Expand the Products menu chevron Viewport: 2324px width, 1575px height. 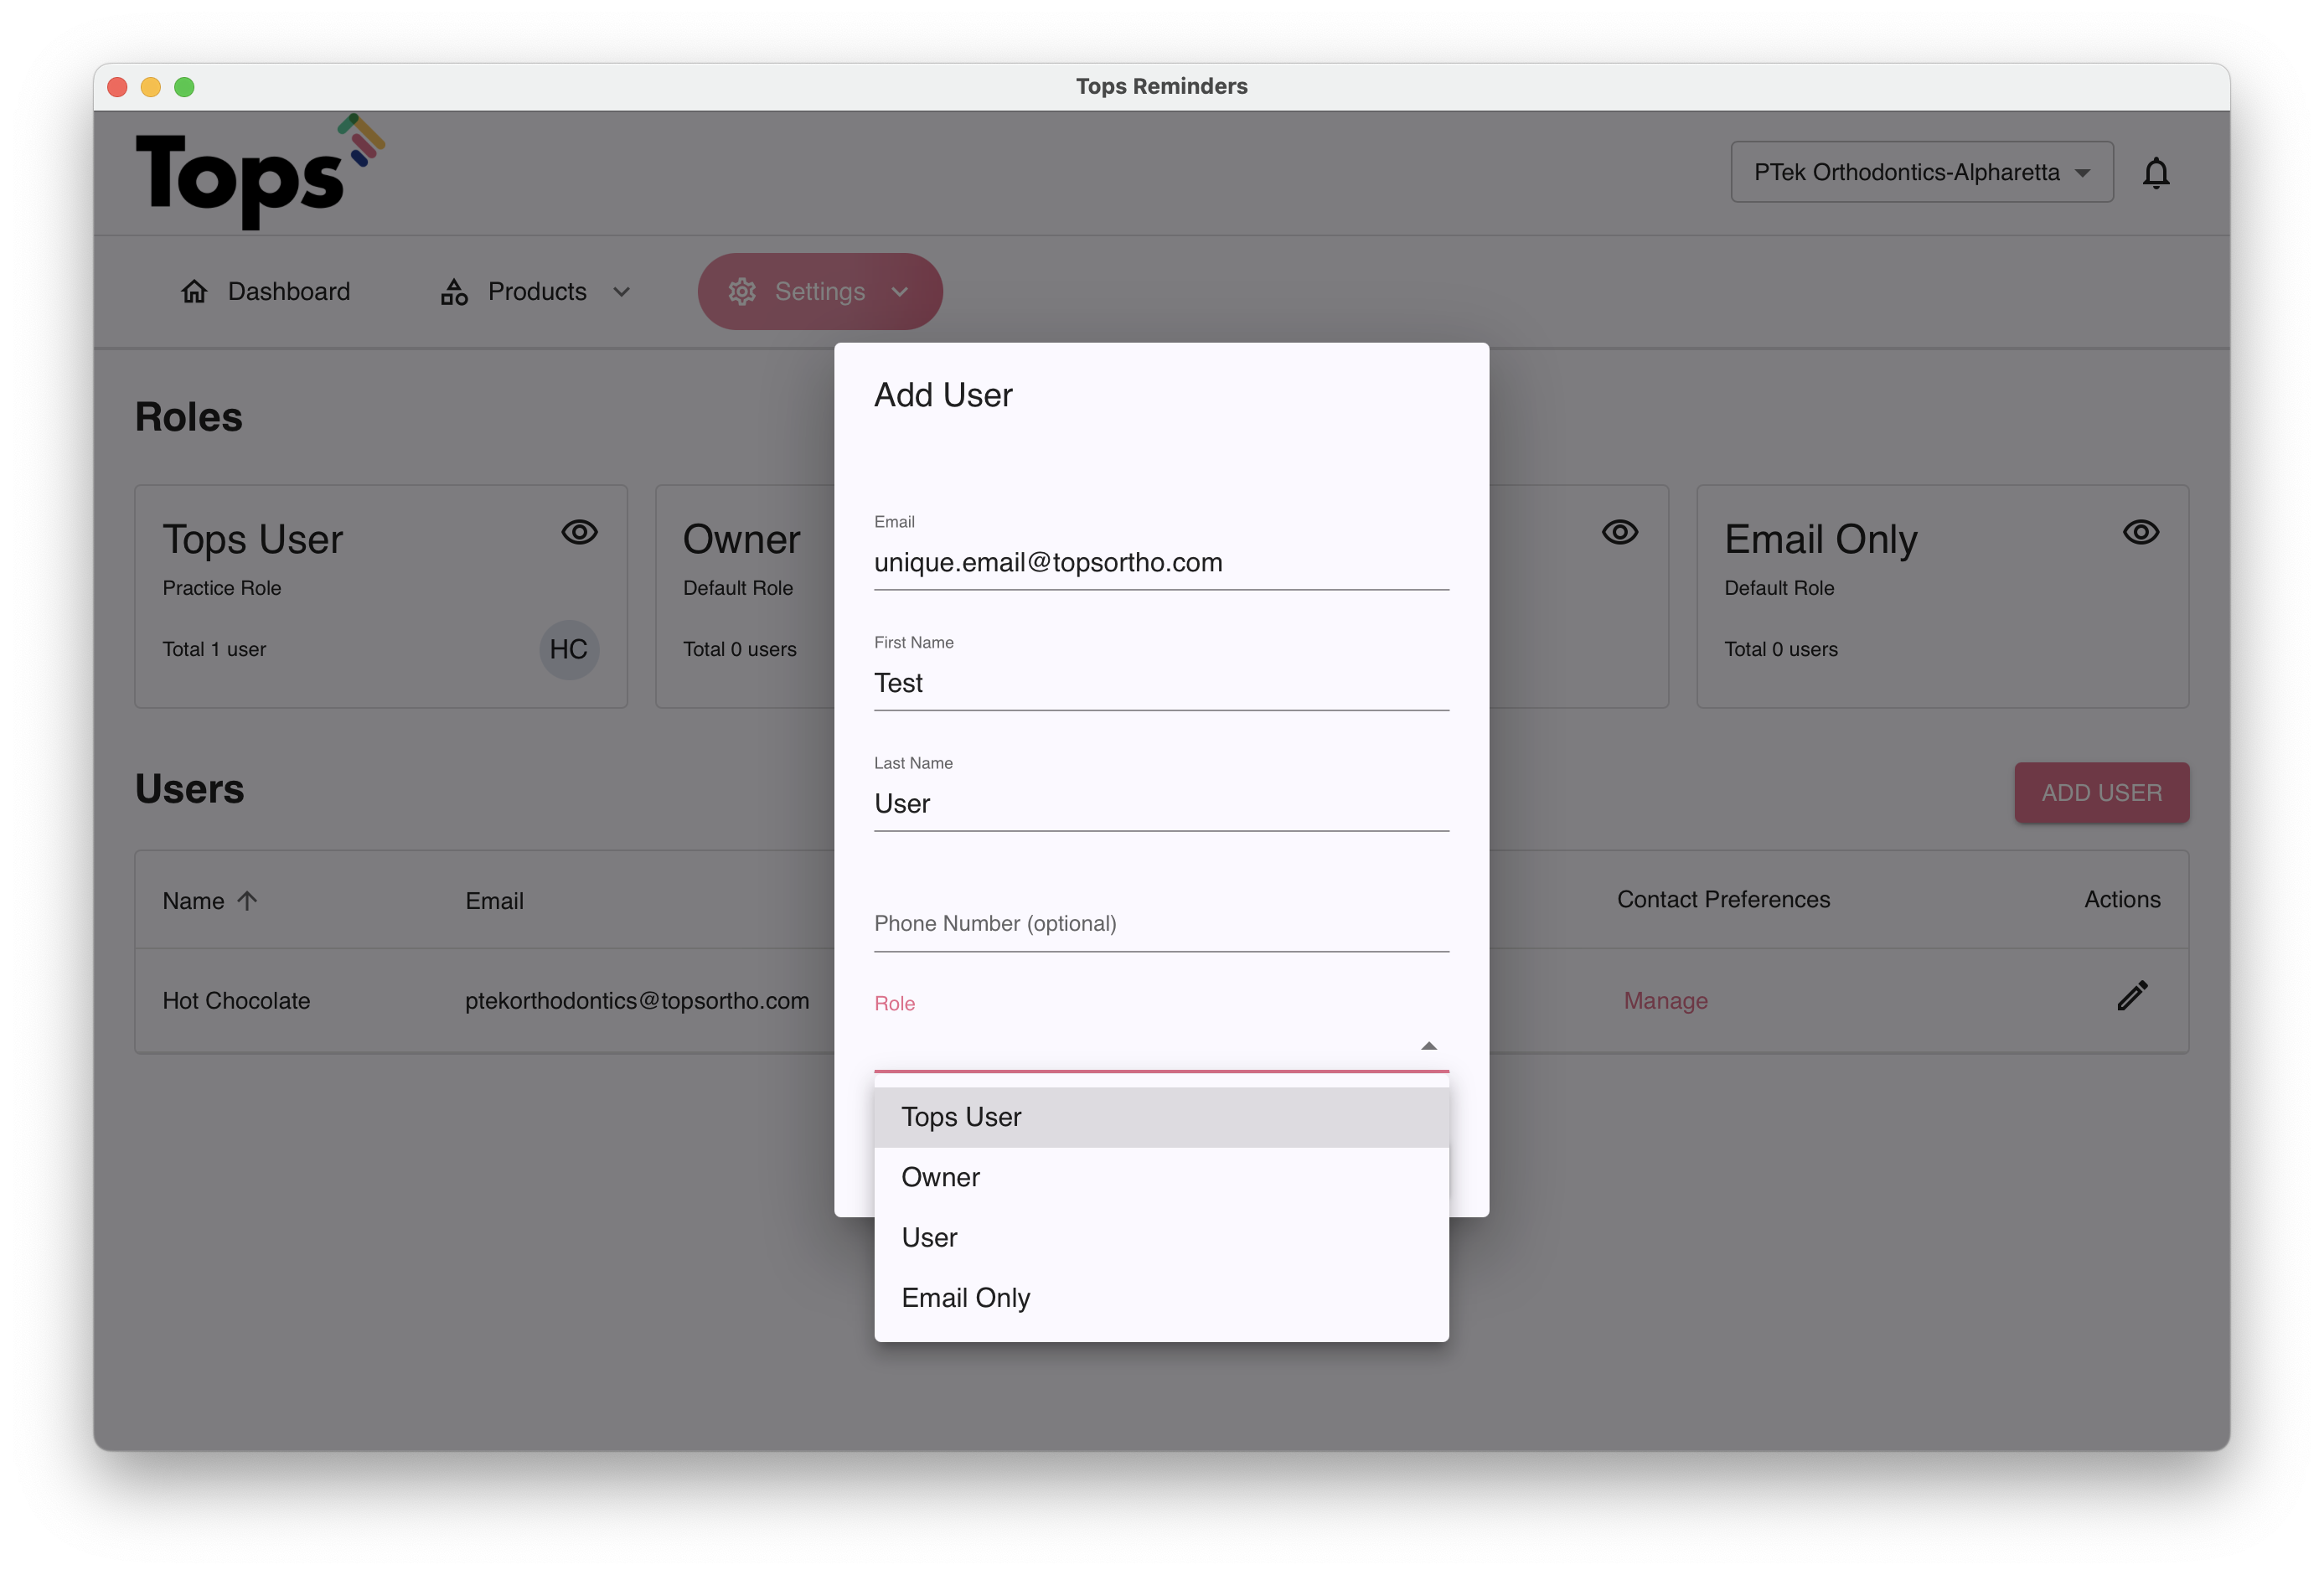[621, 292]
